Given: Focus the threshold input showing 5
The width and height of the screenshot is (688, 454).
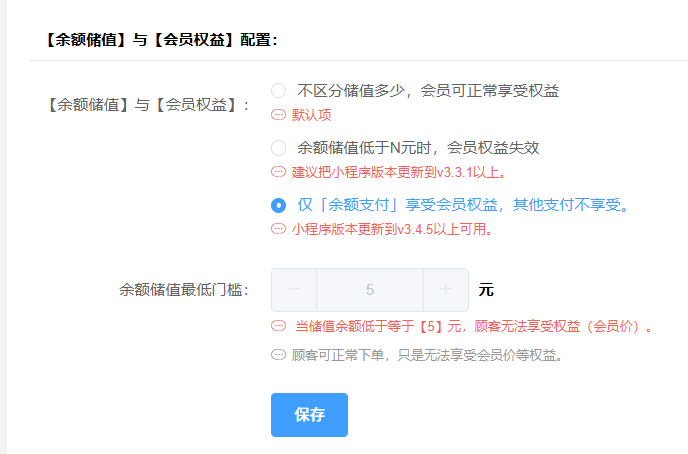Looking at the screenshot, I should pyautogui.click(x=370, y=290).
